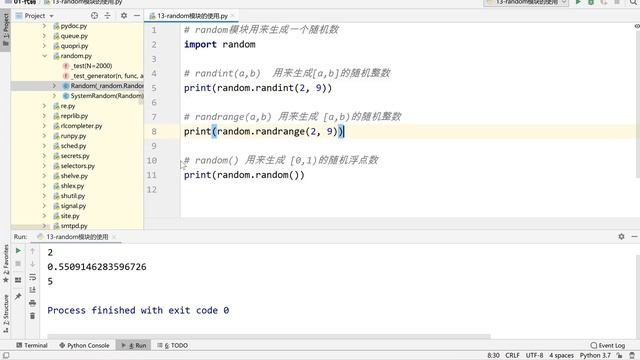This screenshot has width=640, height=360.
Task: Select signal.py in the project tree
Action: click(x=73, y=206)
